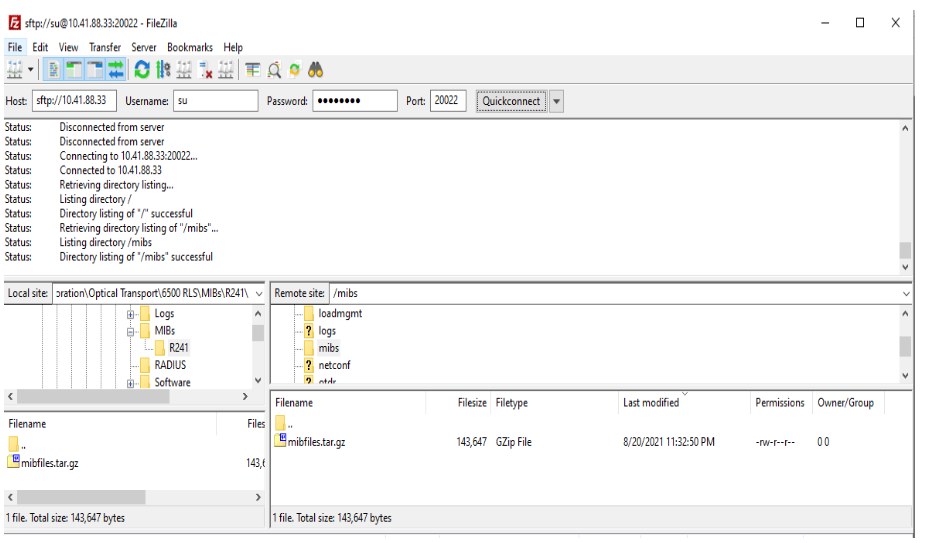The width and height of the screenshot is (928, 543).
Task: Open the Site Manager icon
Action: pyautogui.click(x=15, y=70)
